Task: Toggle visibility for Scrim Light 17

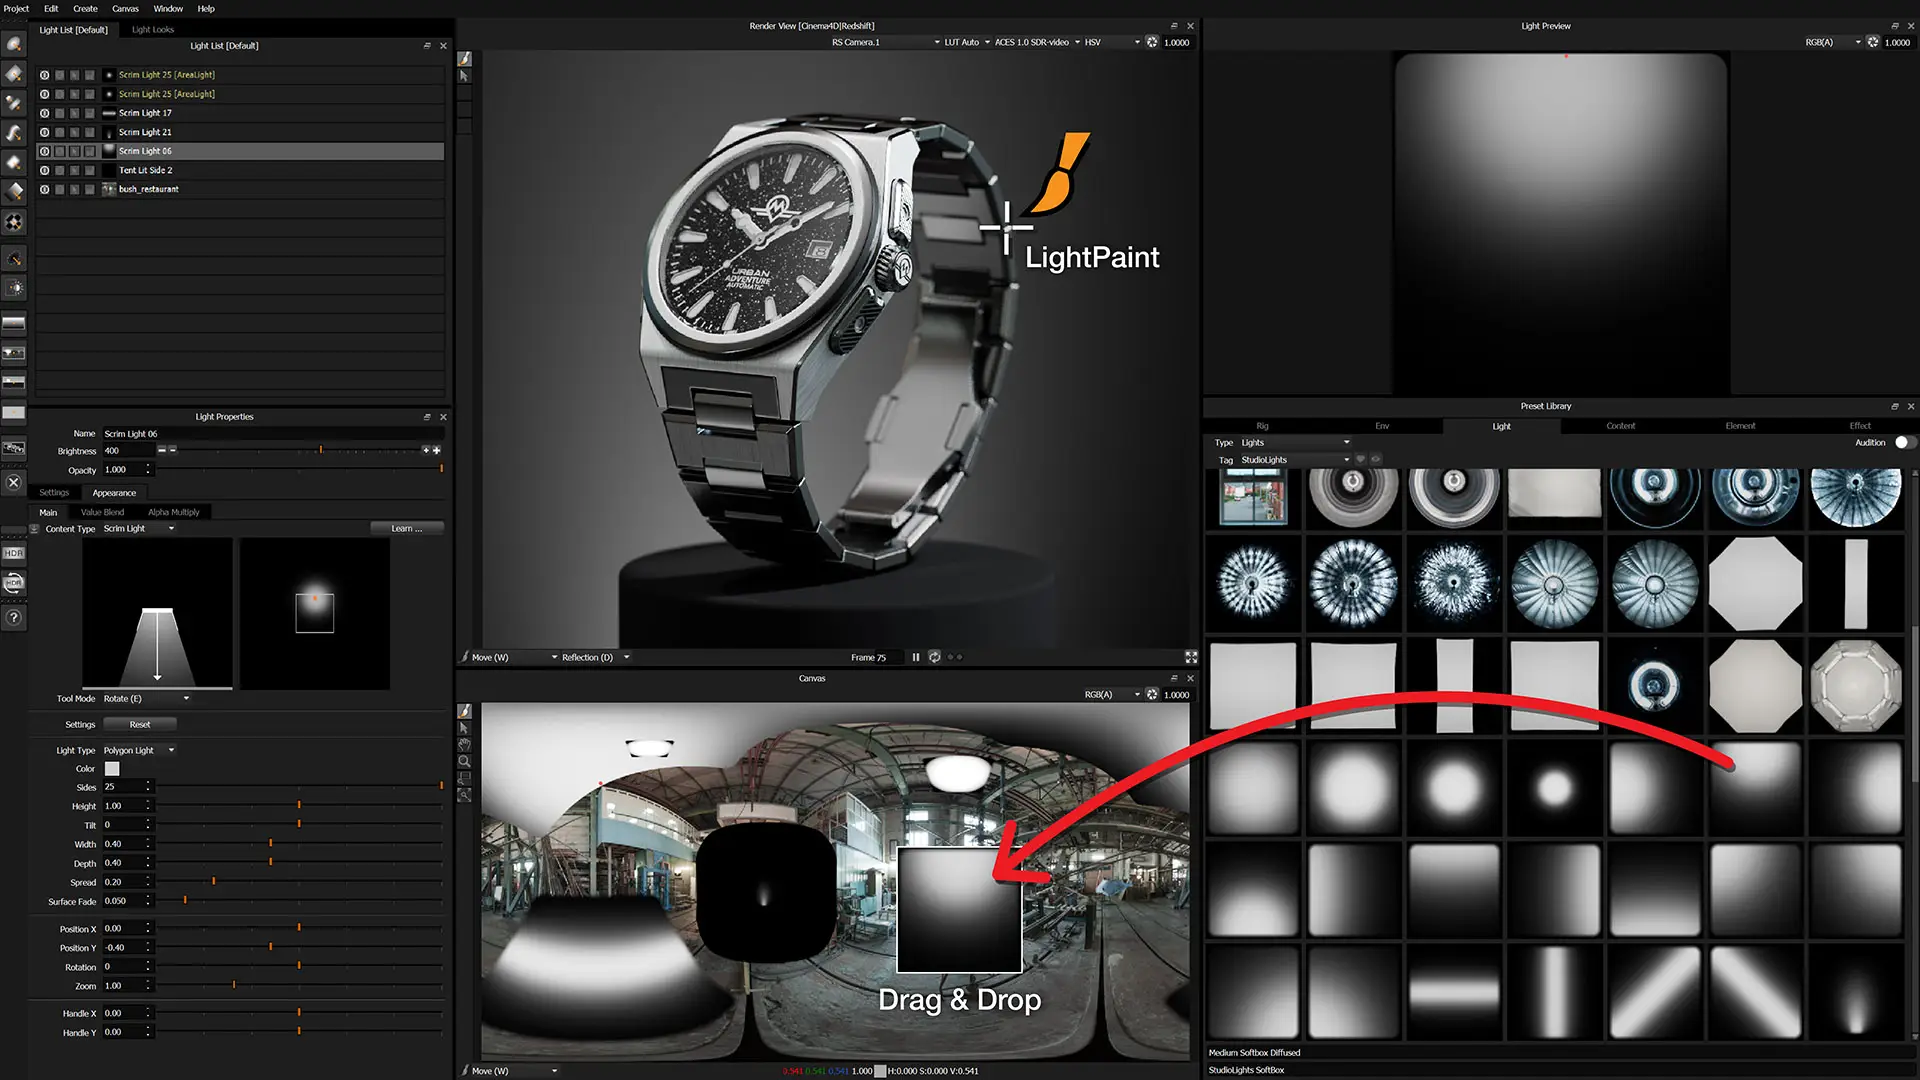Action: click(44, 113)
